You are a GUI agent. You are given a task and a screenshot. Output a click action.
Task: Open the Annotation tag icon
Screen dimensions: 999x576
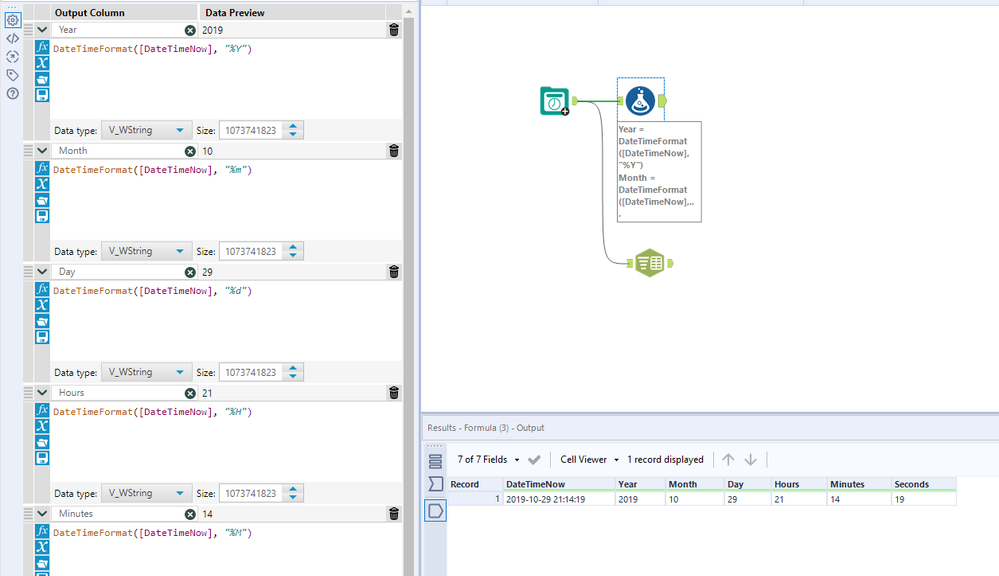click(12, 75)
